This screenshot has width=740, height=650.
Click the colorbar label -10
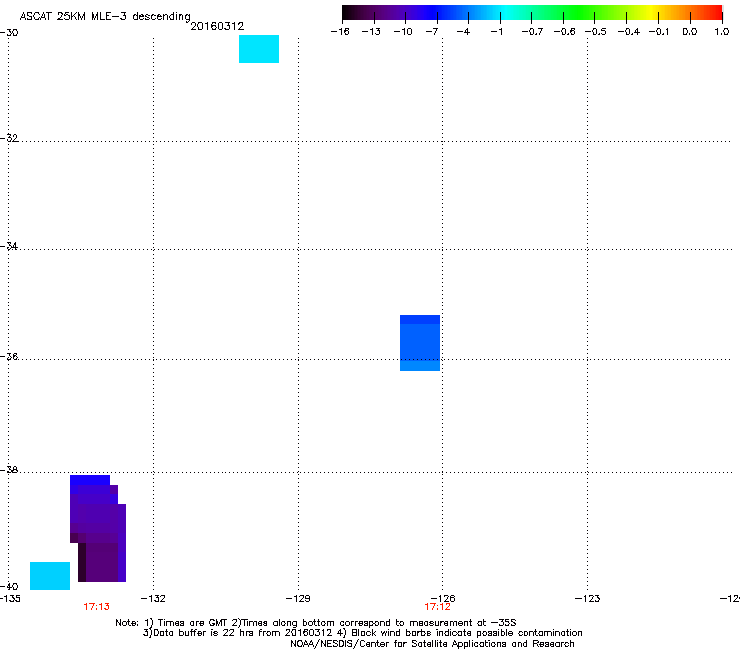(403, 32)
